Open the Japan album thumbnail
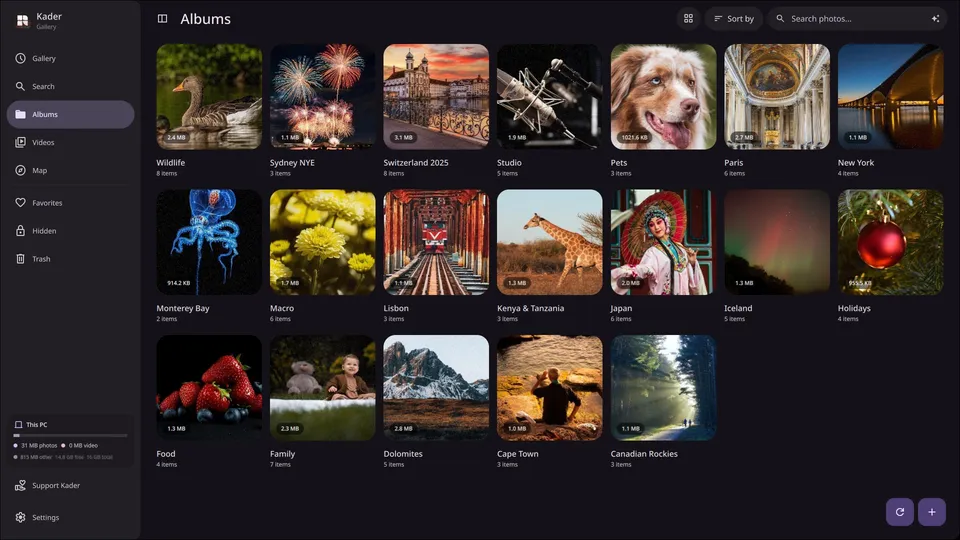This screenshot has height=540, width=960. 663,242
